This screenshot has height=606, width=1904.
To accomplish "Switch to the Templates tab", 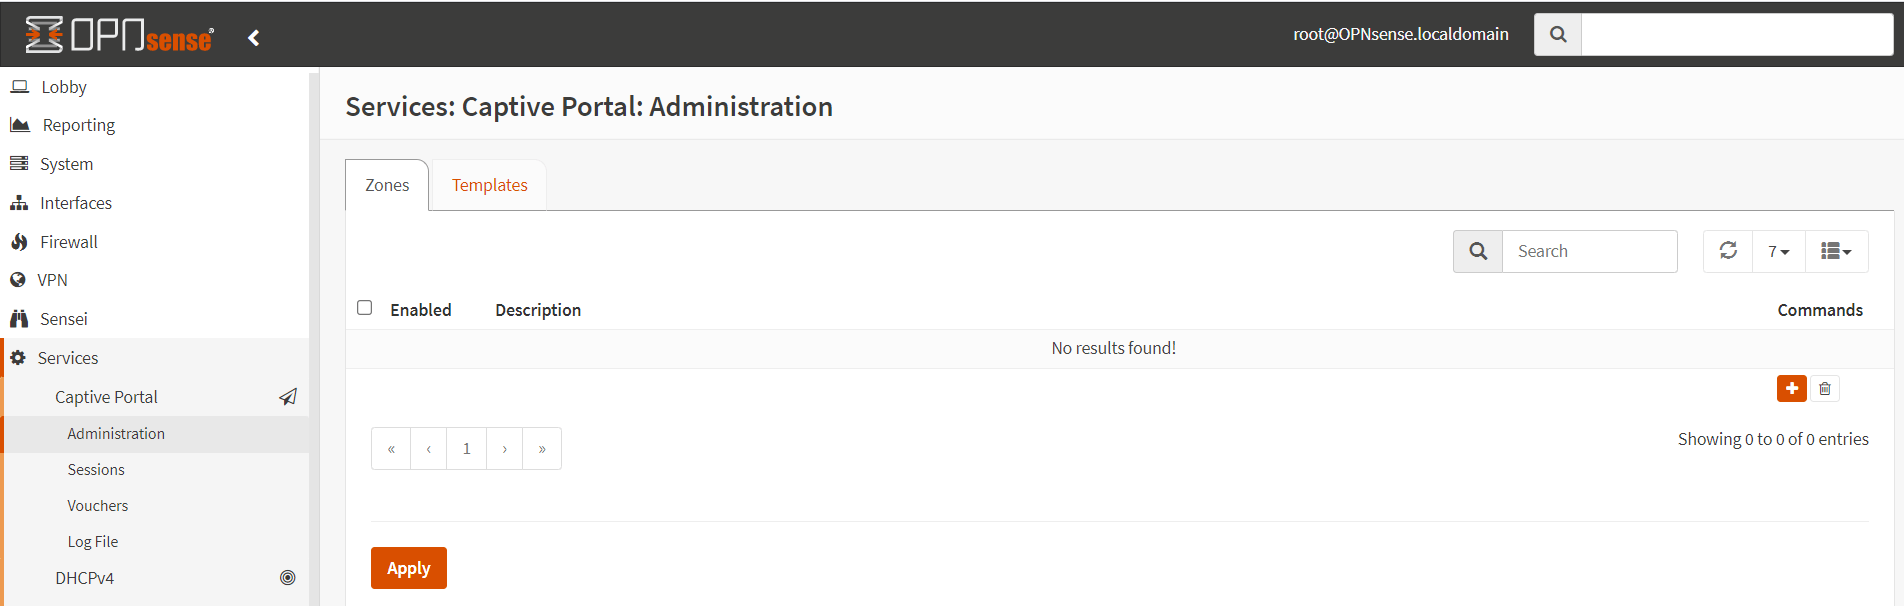I will click(489, 186).
